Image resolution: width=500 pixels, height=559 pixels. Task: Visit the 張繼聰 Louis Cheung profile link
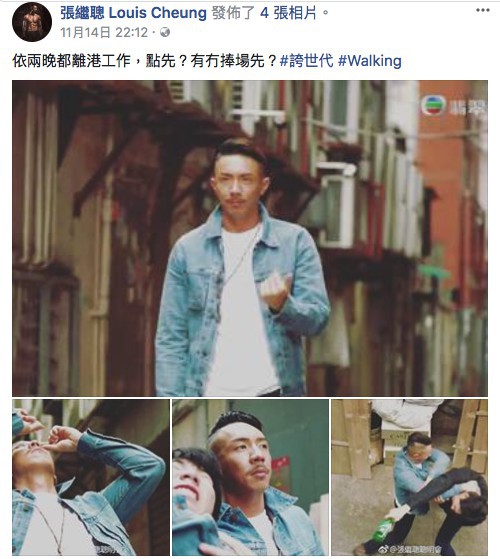pos(133,13)
